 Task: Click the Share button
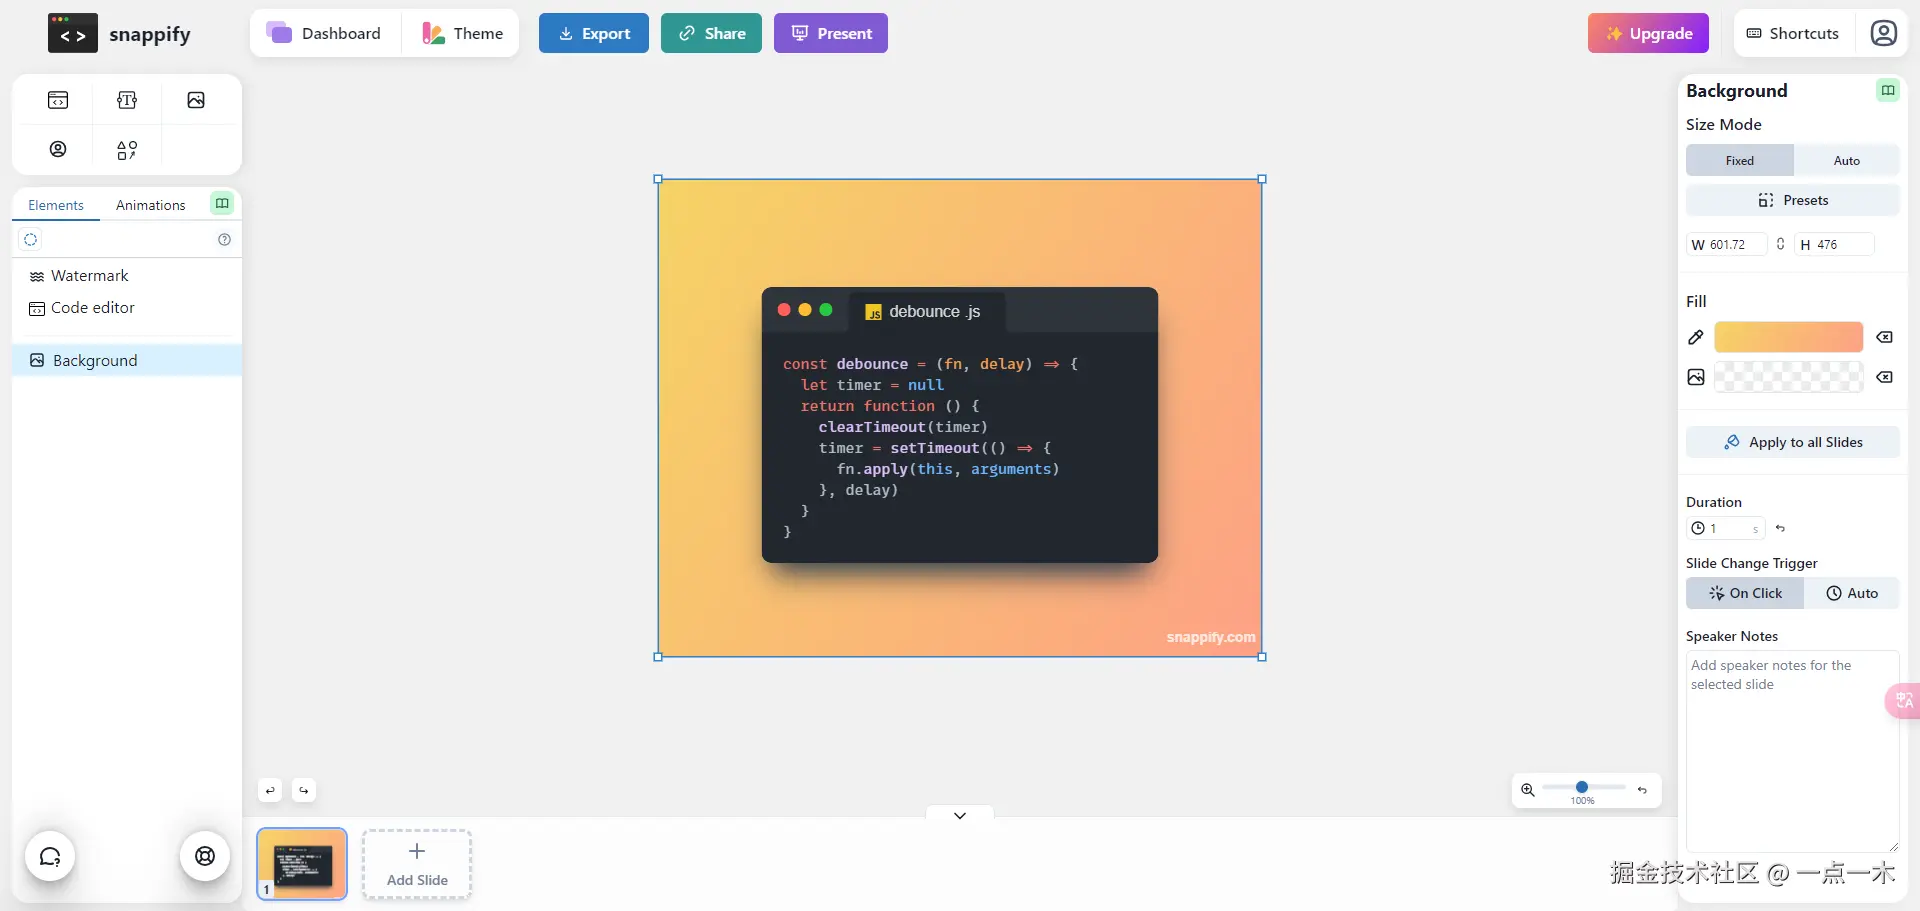coord(711,33)
